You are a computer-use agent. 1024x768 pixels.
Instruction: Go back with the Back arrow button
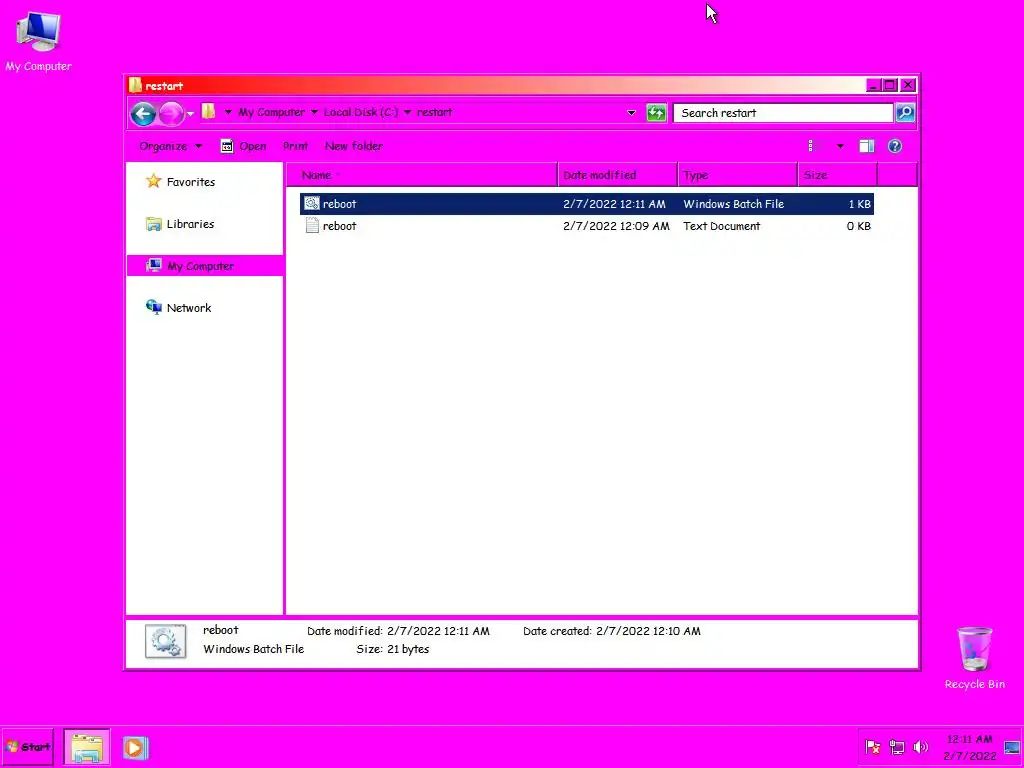pos(143,114)
